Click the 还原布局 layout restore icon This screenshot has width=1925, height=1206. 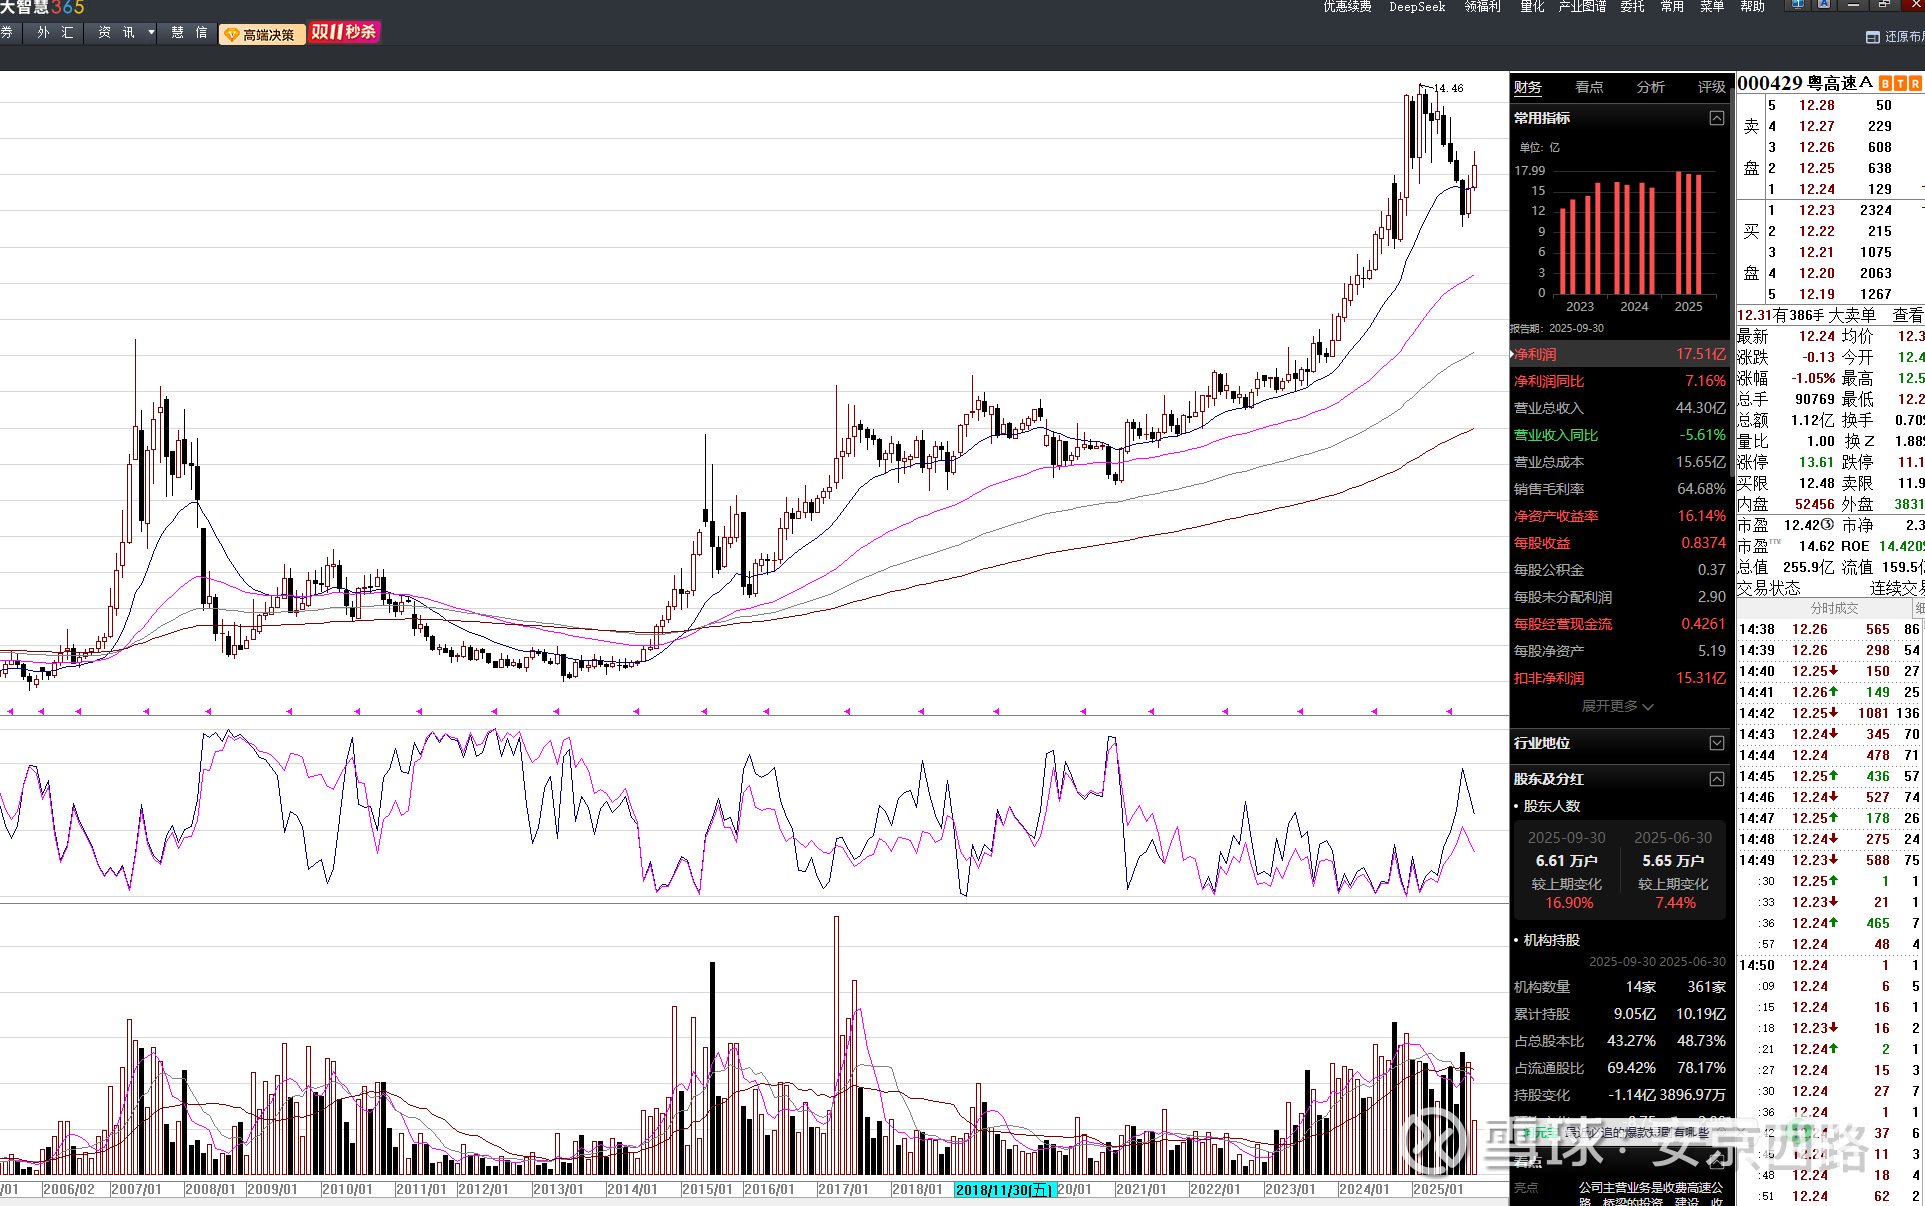1873,37
